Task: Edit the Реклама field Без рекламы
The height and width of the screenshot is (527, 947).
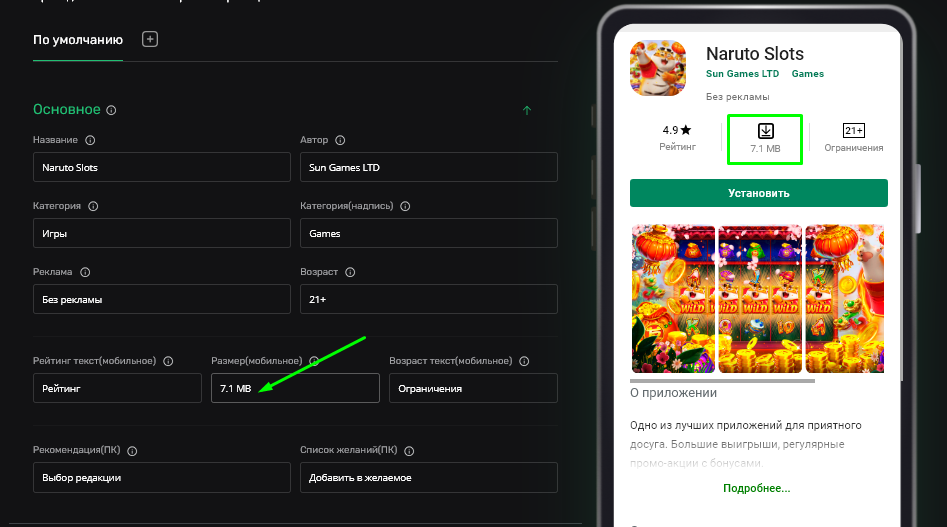Action: tap(162, 299)
